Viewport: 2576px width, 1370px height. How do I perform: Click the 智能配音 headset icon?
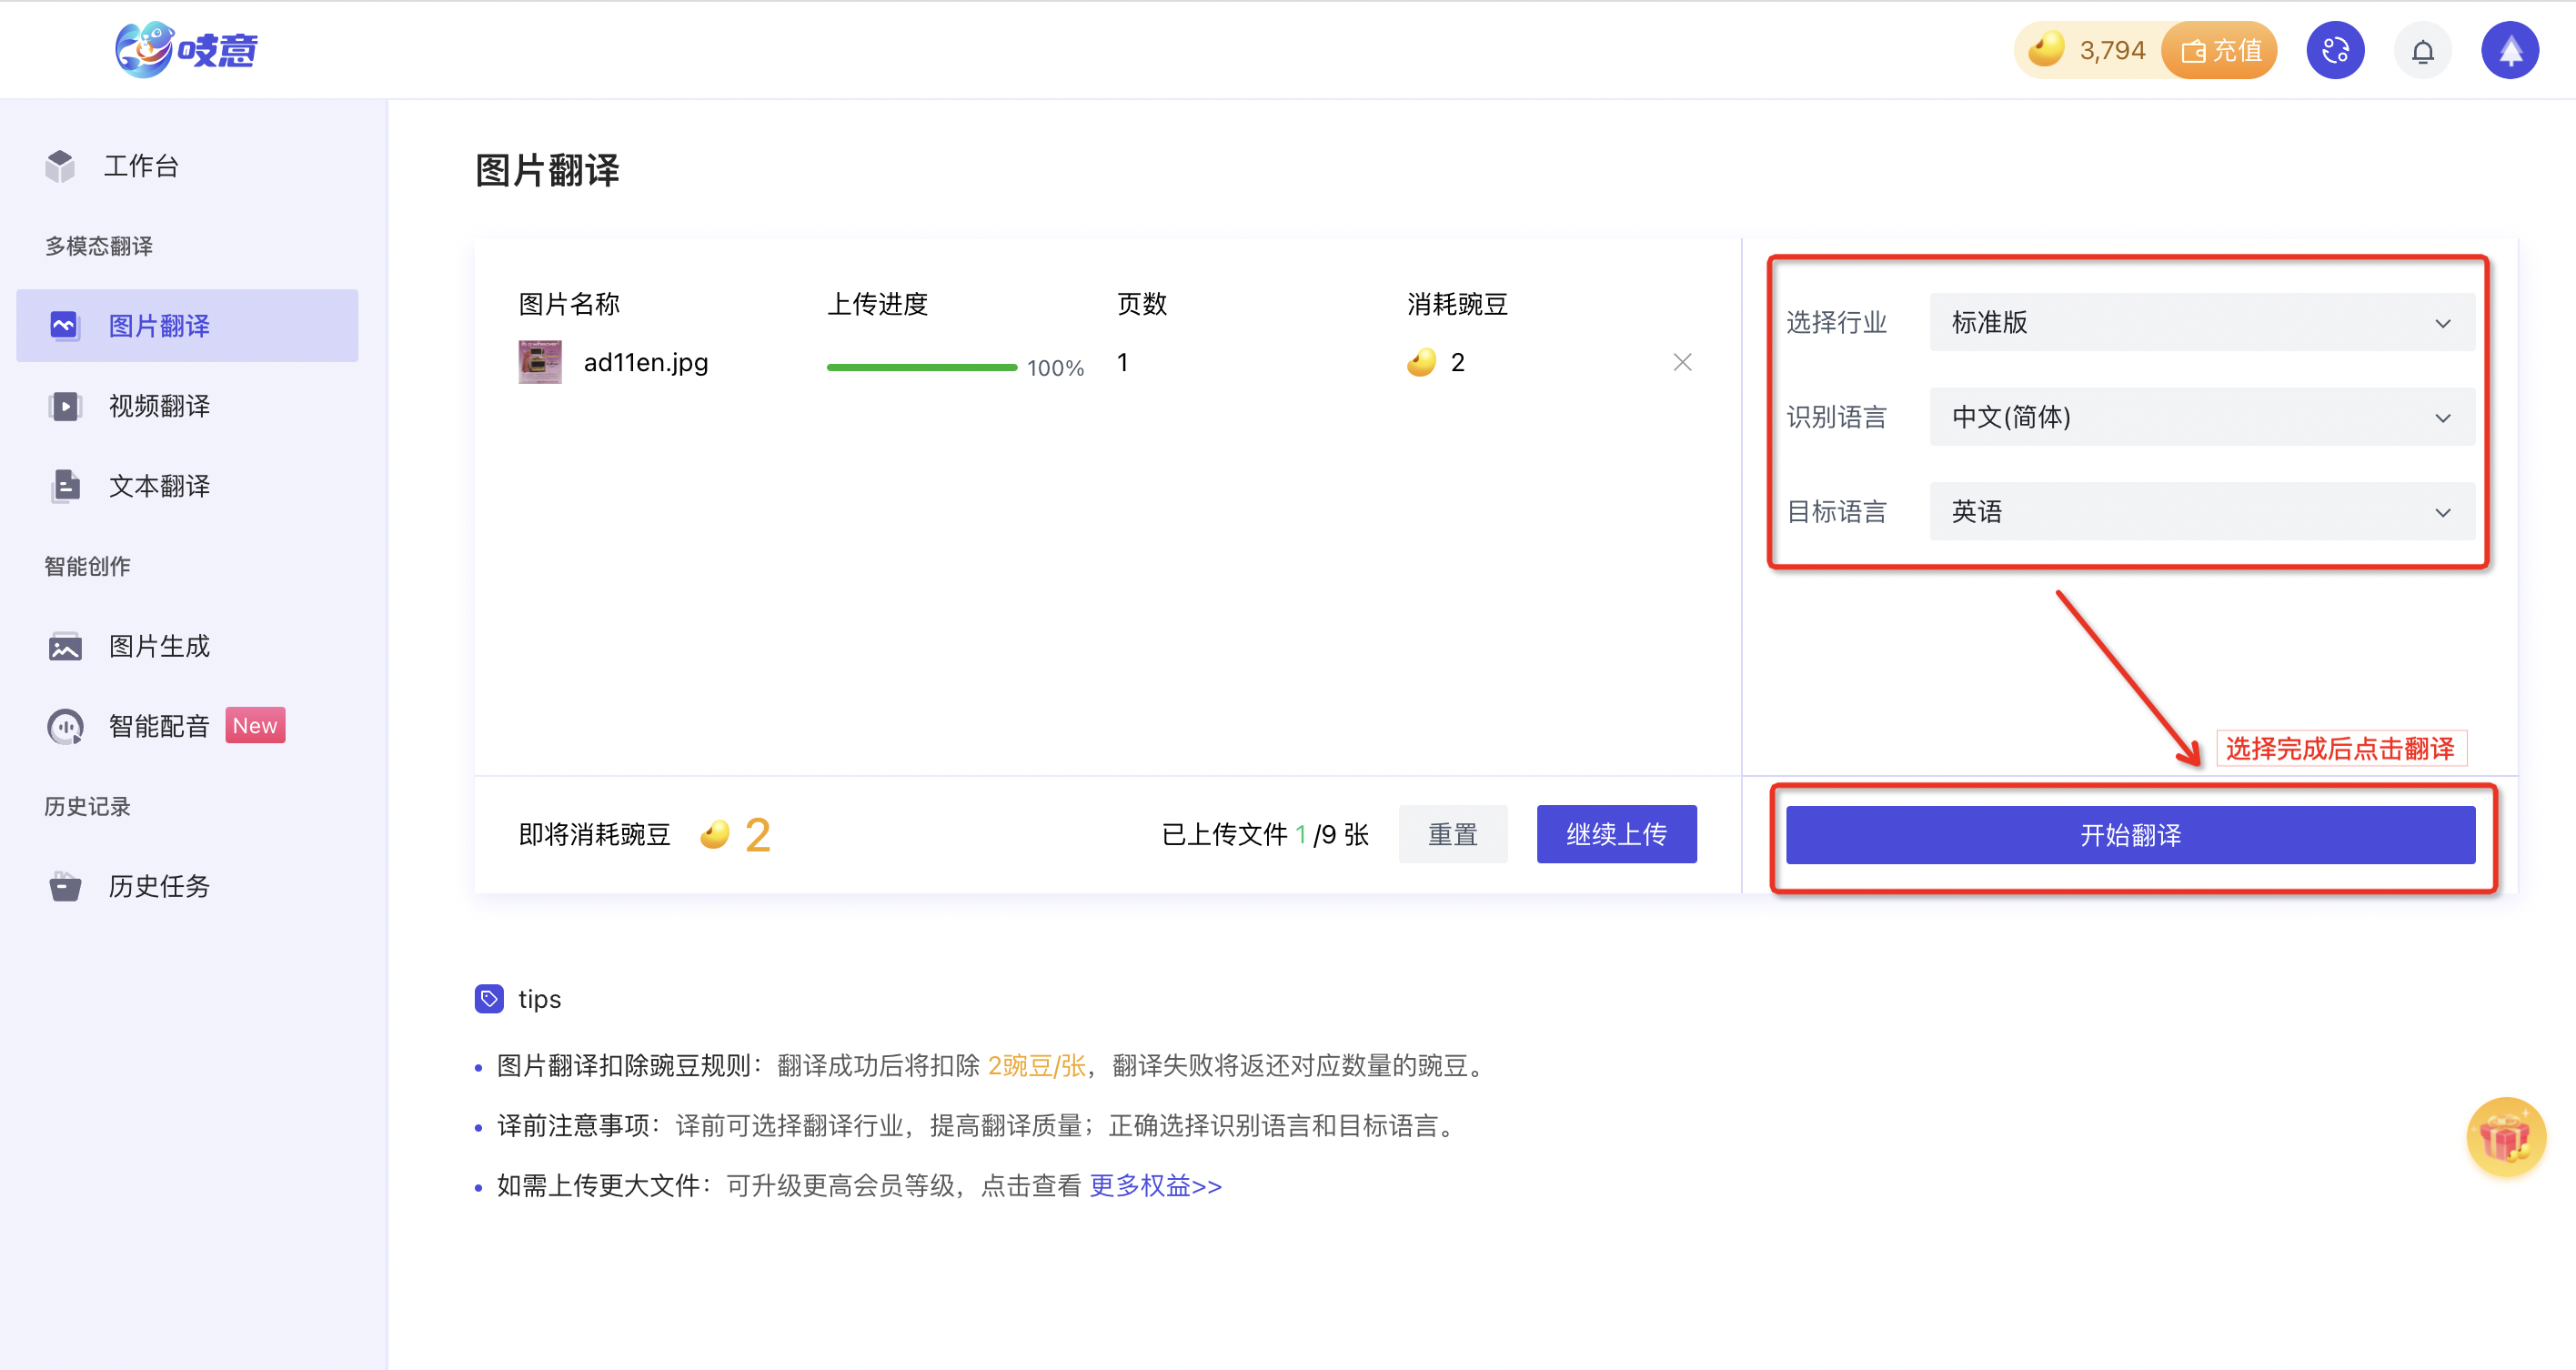click(x=66, y=726)
